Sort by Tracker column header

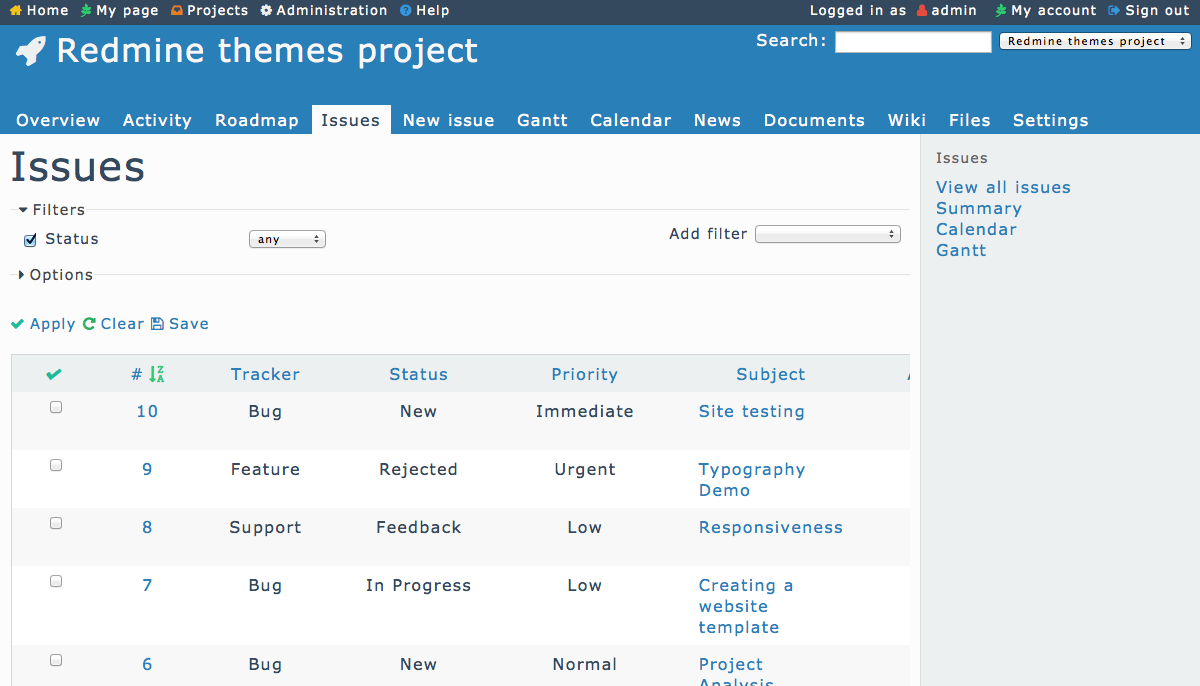[265, 374]
